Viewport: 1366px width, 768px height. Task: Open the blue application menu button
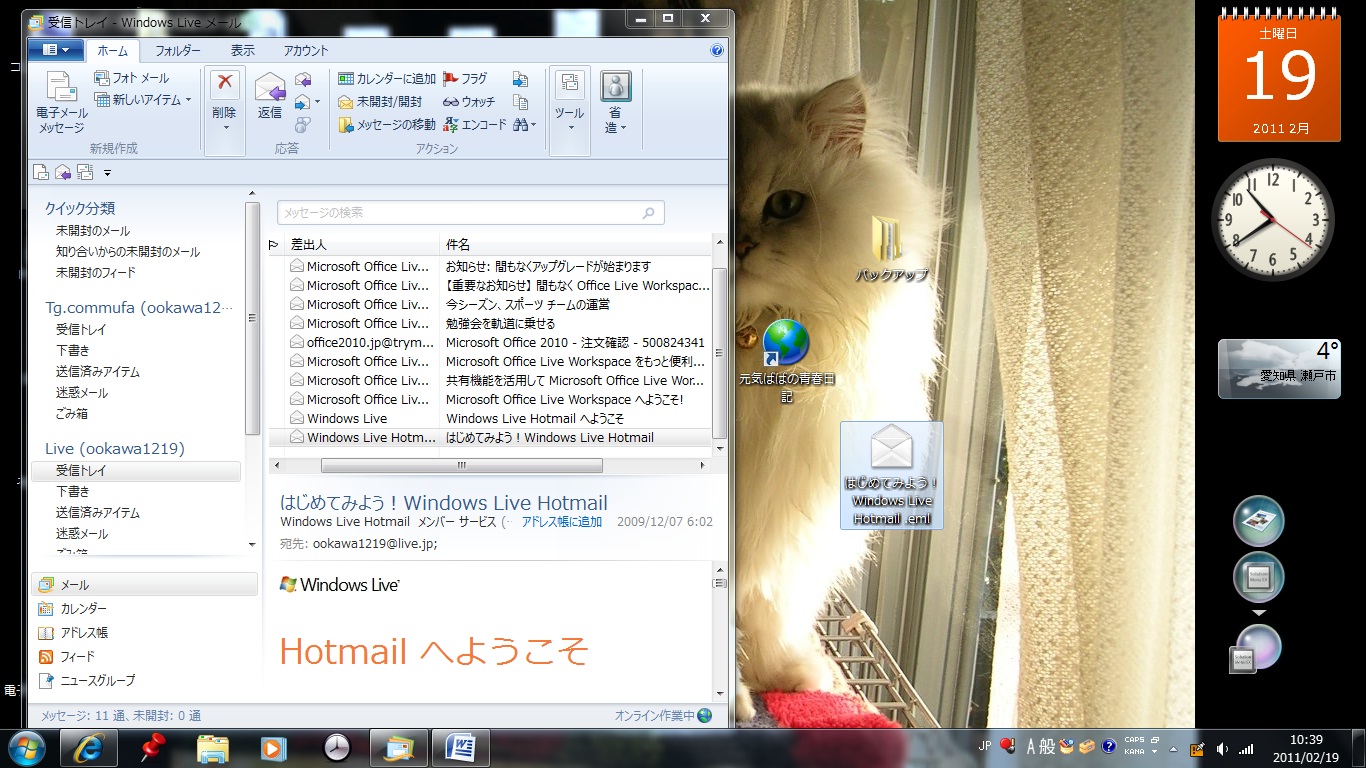[x=55, y=50]
